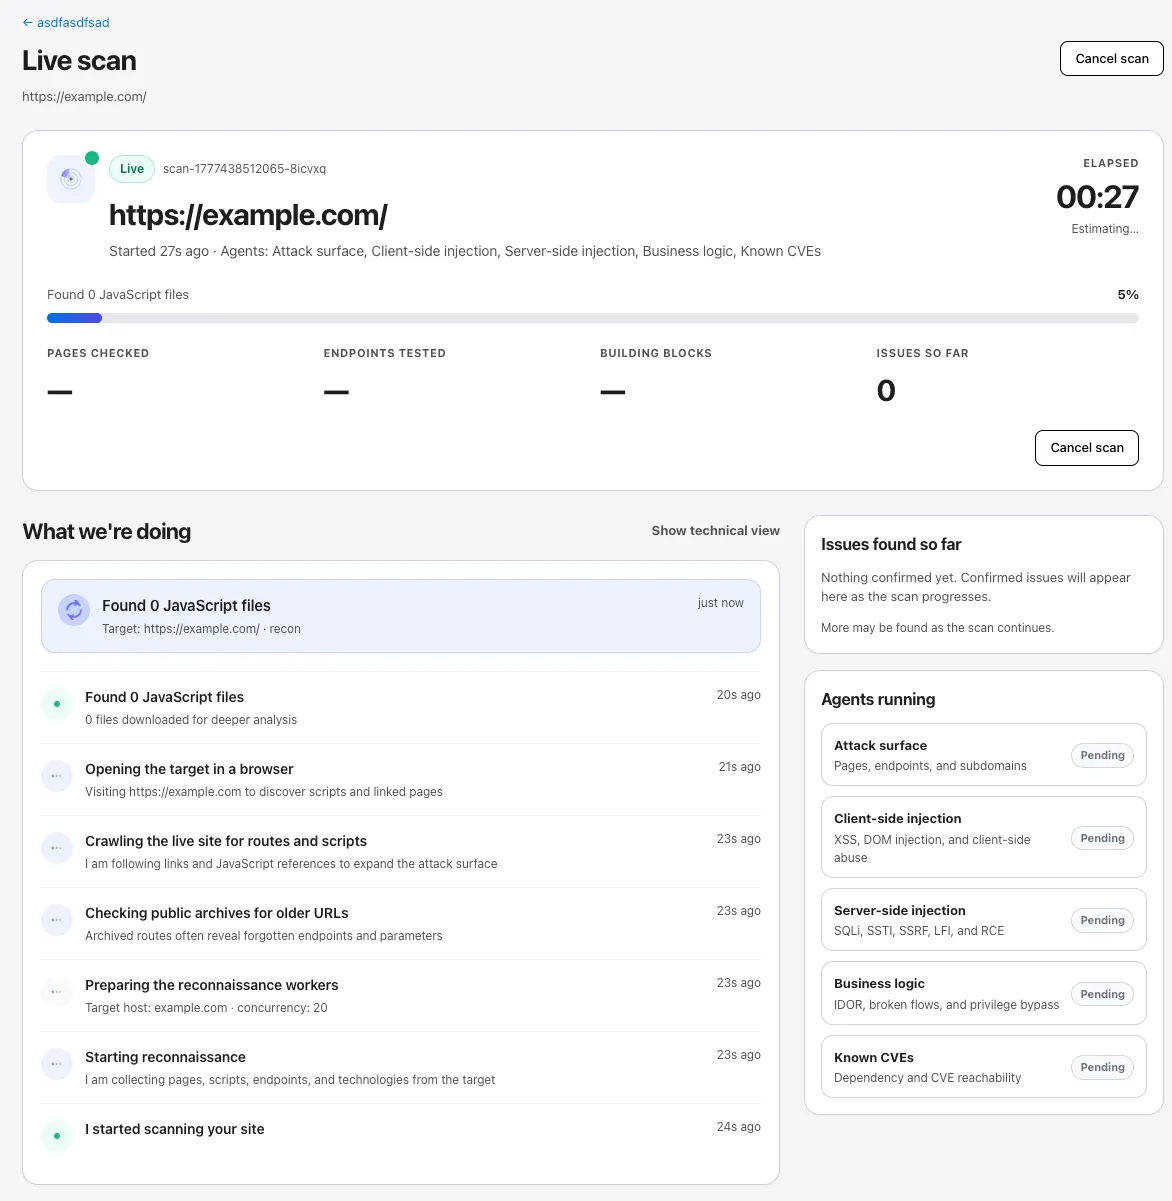Screen dimensions: 1172x1201
Task: Click the ellipsis icon beside "Crawling the live site"
Action: coord(57,848)
